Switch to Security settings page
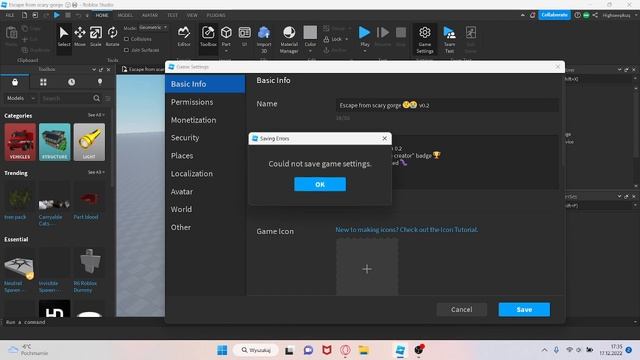The width and height of the screenshot is (640, 360). 205,138
